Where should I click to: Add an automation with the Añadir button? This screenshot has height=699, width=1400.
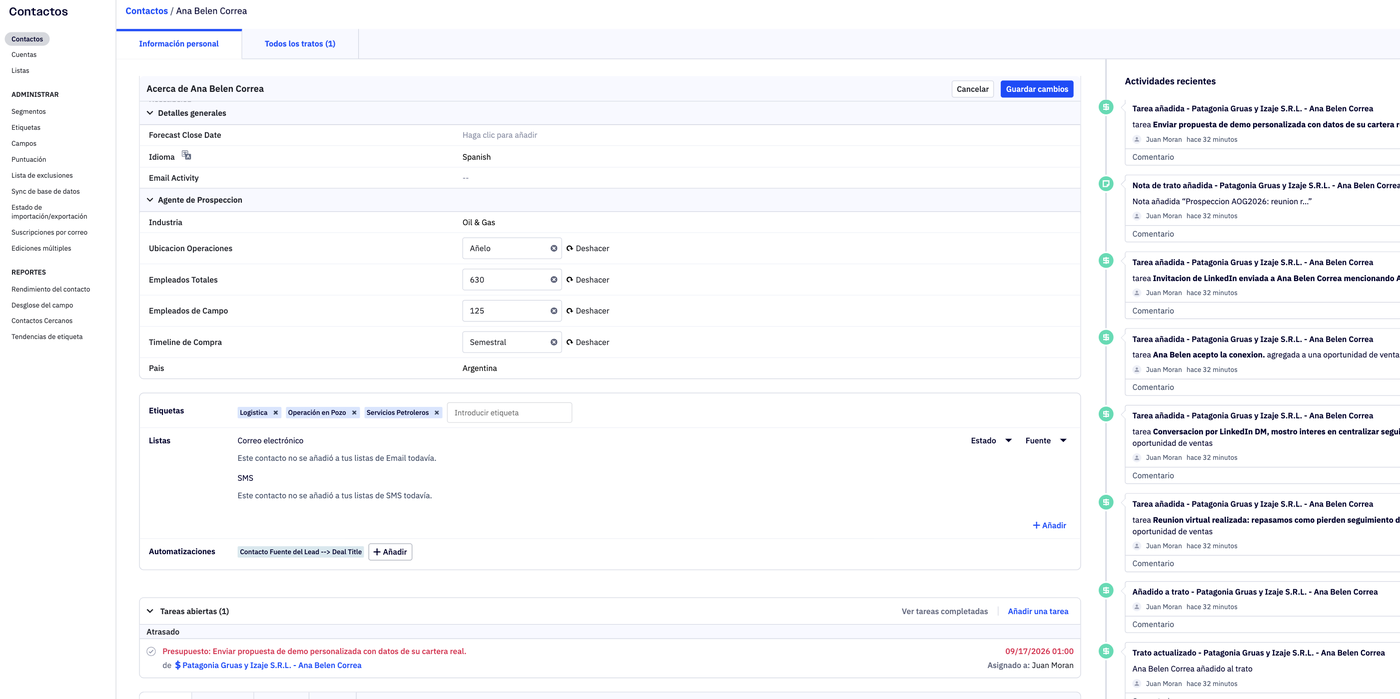390,552
